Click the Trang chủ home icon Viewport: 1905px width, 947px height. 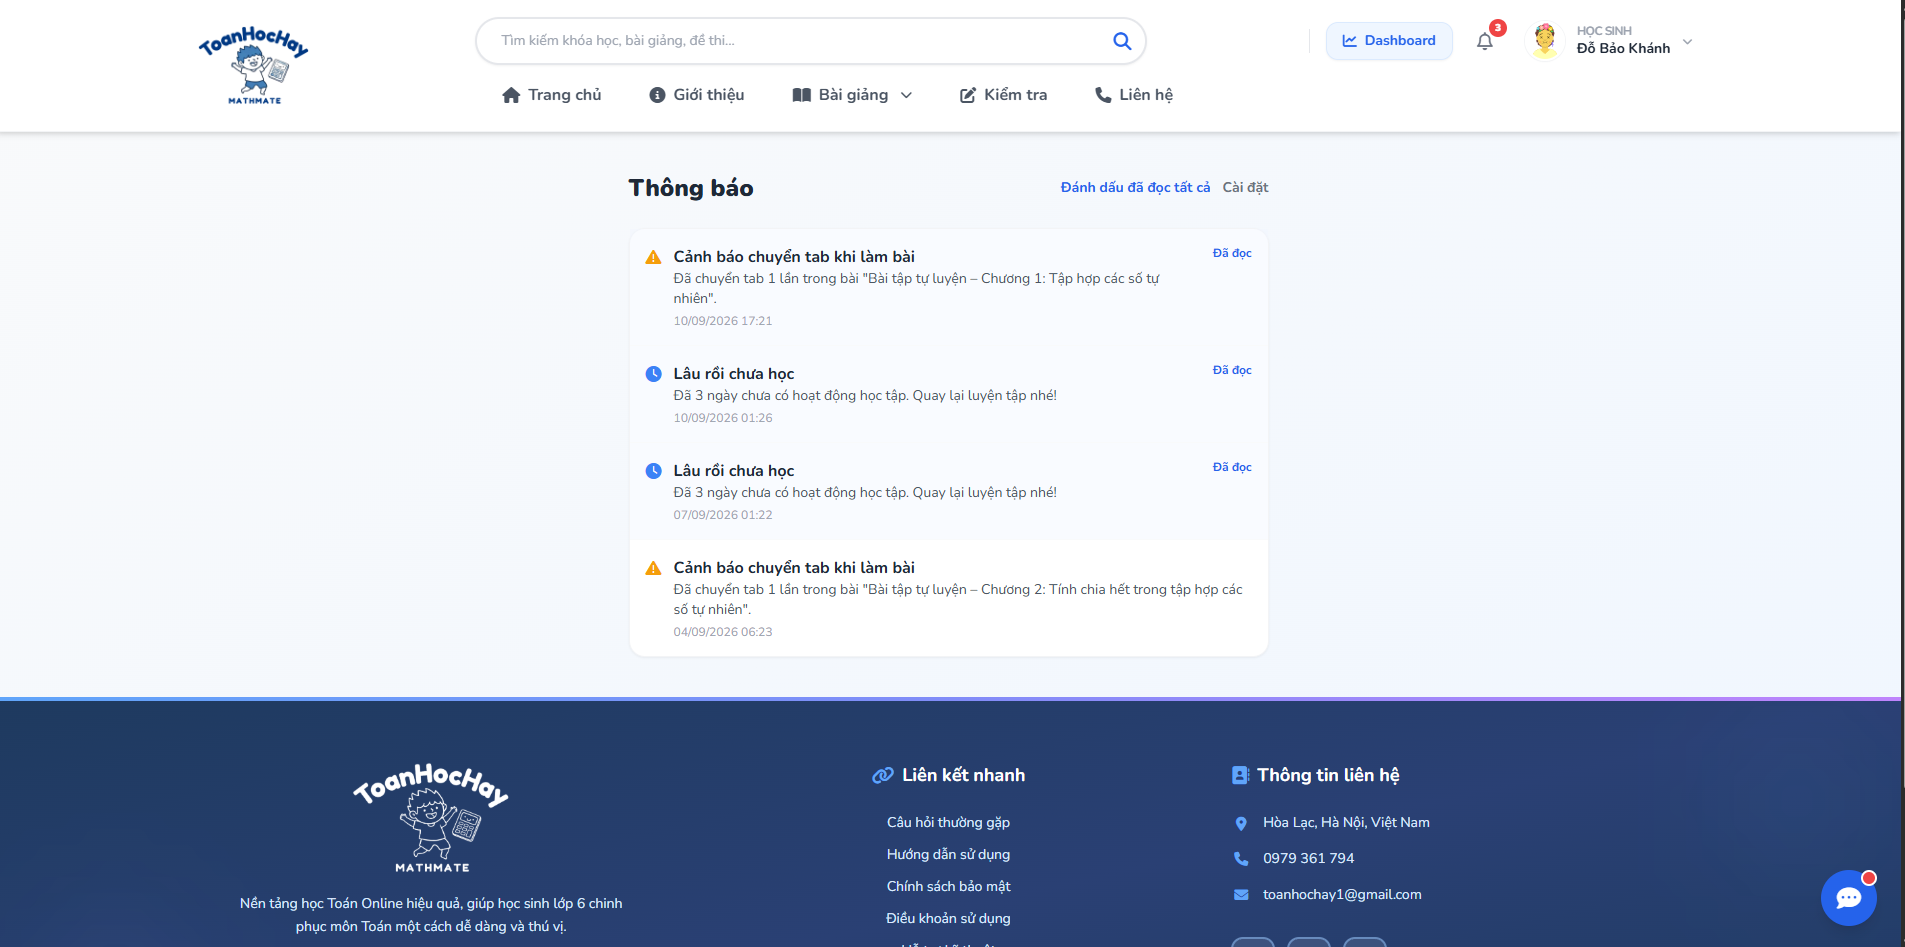(x=511, y=95)
